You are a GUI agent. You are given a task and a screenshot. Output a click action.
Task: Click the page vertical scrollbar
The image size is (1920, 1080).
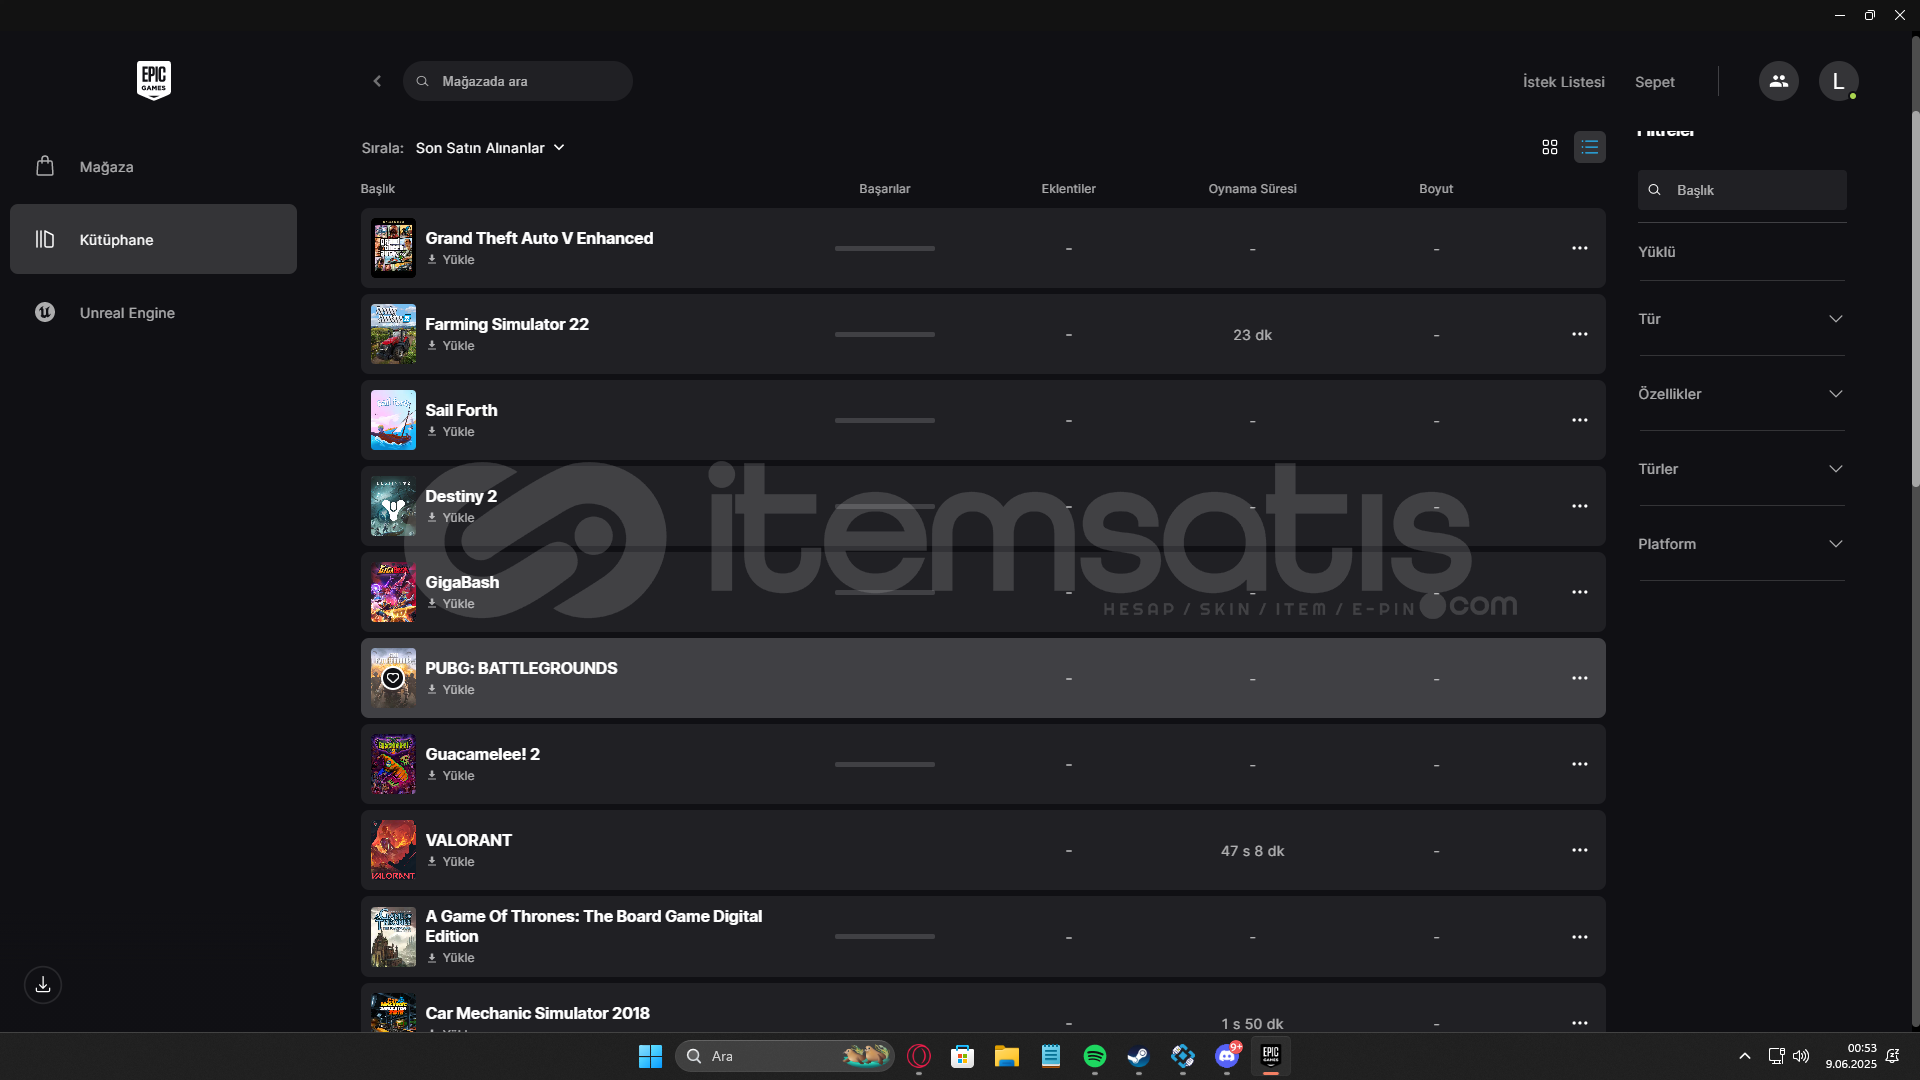pyautogui.click(x=1915, y=300)
